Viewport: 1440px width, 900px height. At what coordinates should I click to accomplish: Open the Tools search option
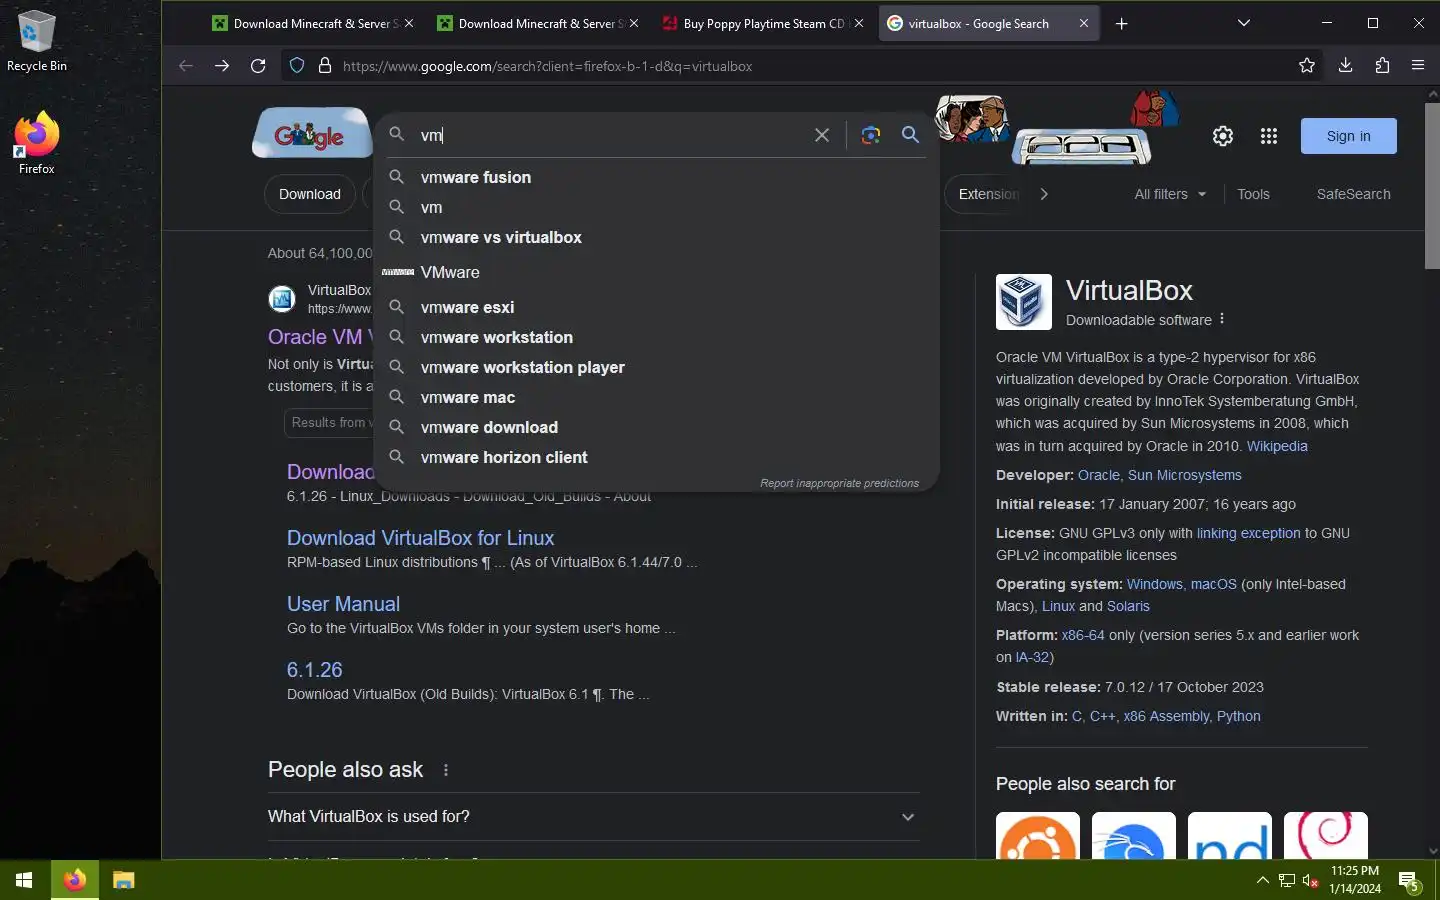[1253, 194]
